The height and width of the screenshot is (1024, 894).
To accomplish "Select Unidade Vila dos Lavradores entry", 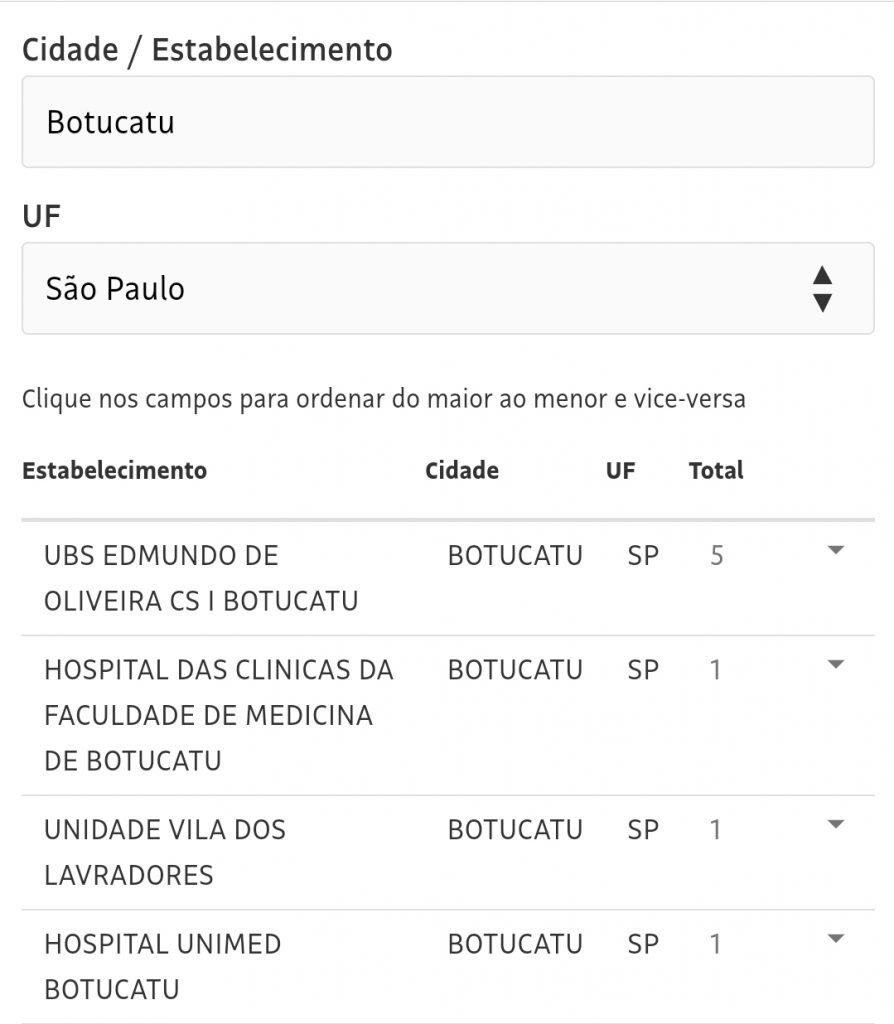I will tap(164, 852).
